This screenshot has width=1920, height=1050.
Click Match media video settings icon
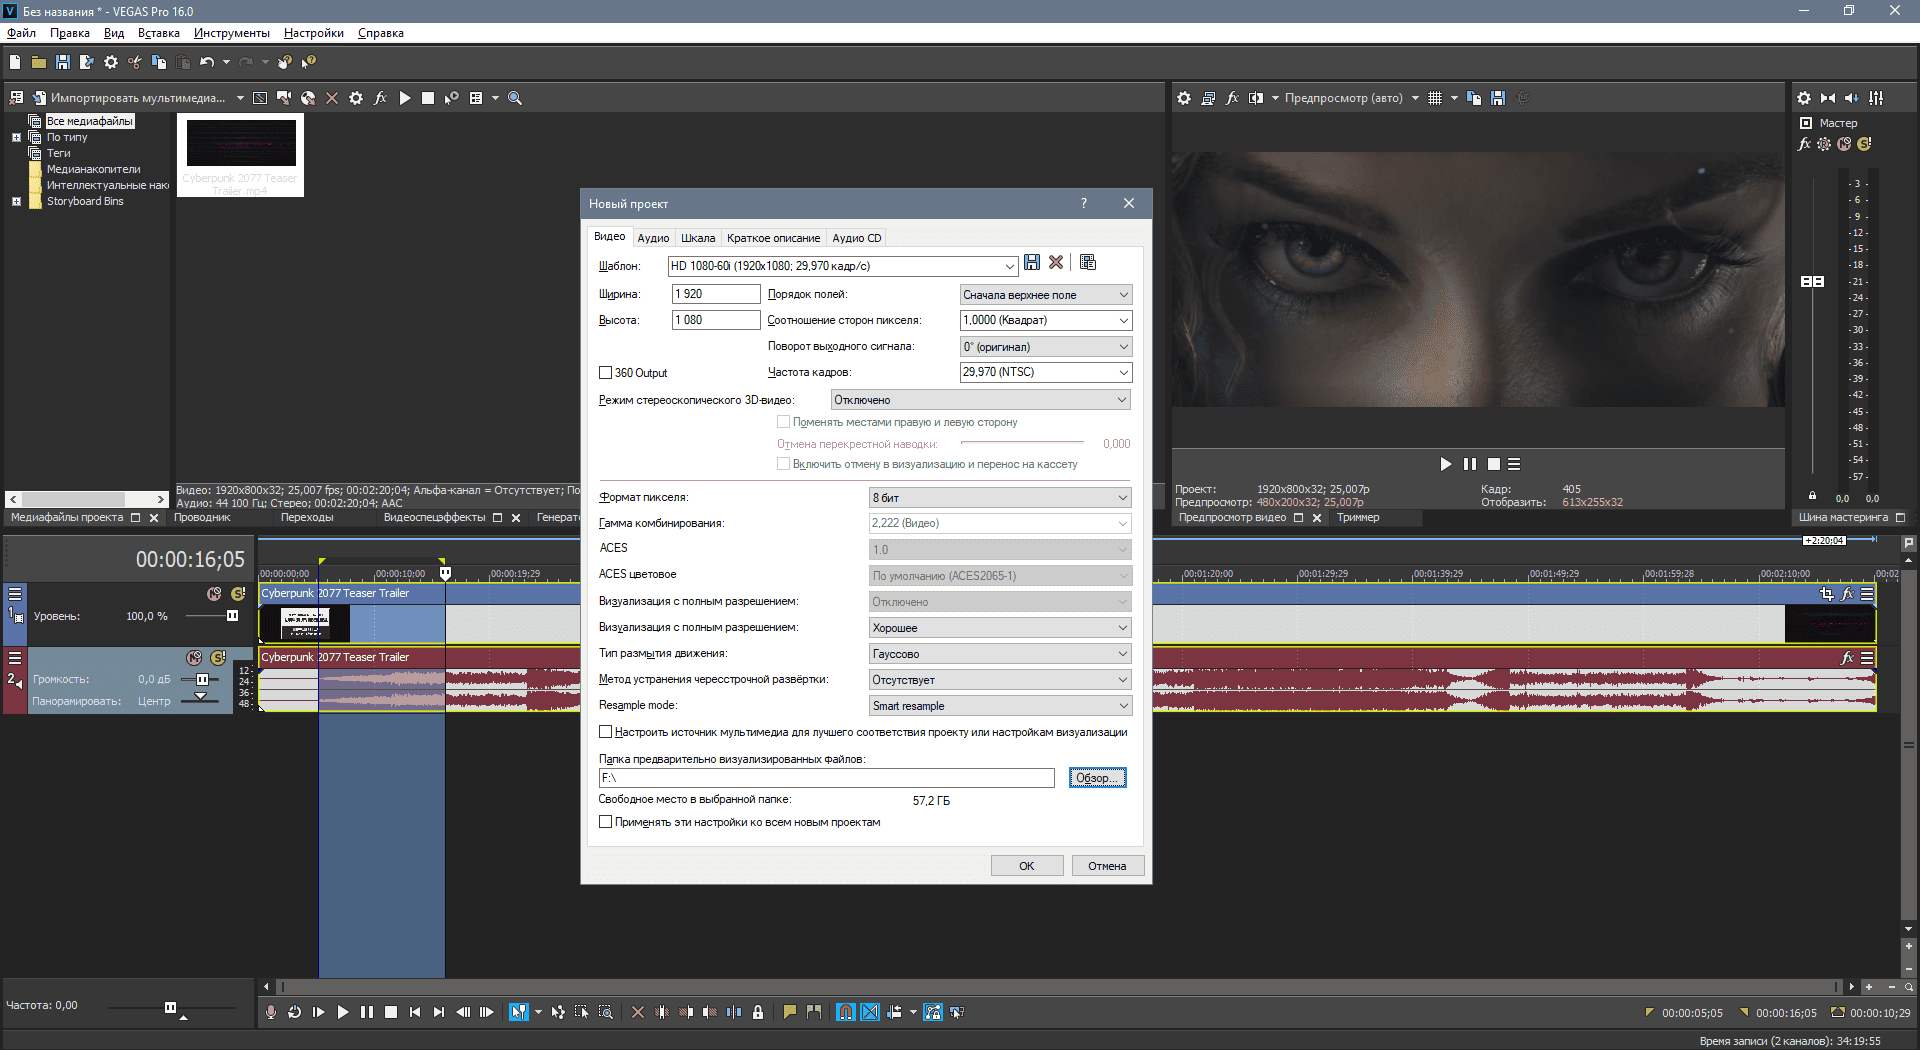pos(1088,263)
